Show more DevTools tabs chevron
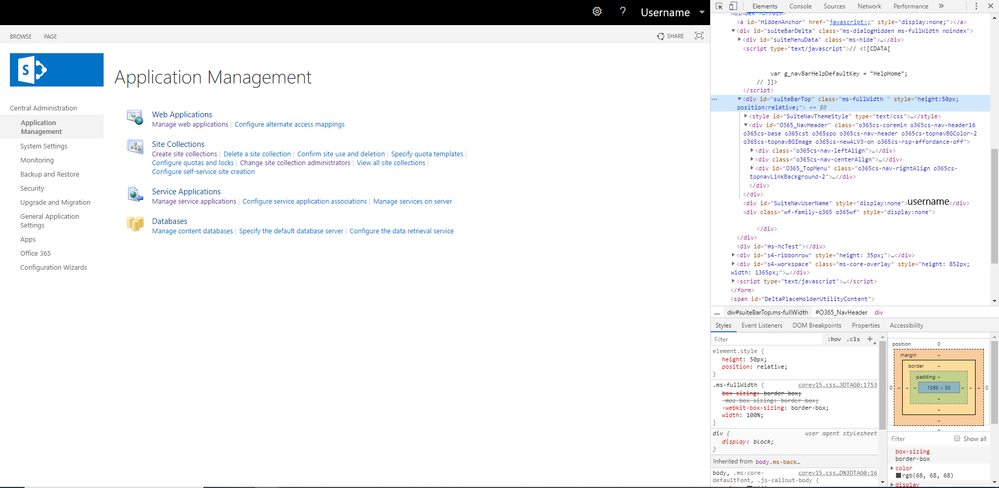This screenshot has height=488, width=999. (x=941, y=6)
